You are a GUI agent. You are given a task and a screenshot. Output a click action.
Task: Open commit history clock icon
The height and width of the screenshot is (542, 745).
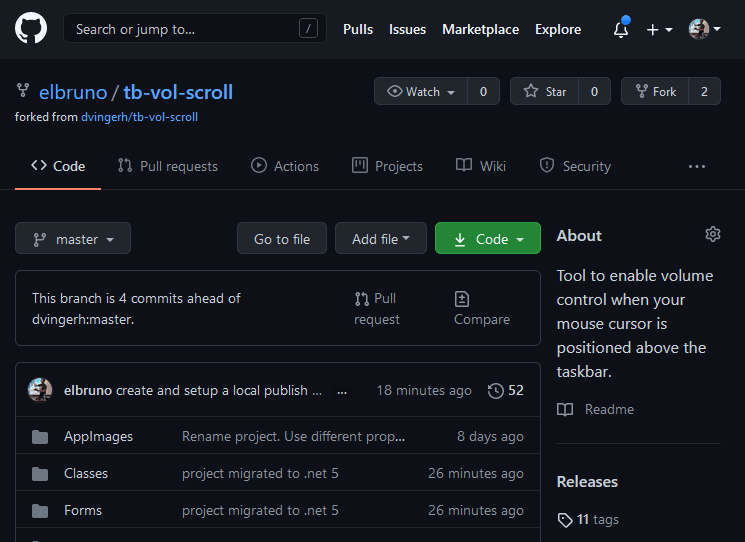tap(495, 390)
